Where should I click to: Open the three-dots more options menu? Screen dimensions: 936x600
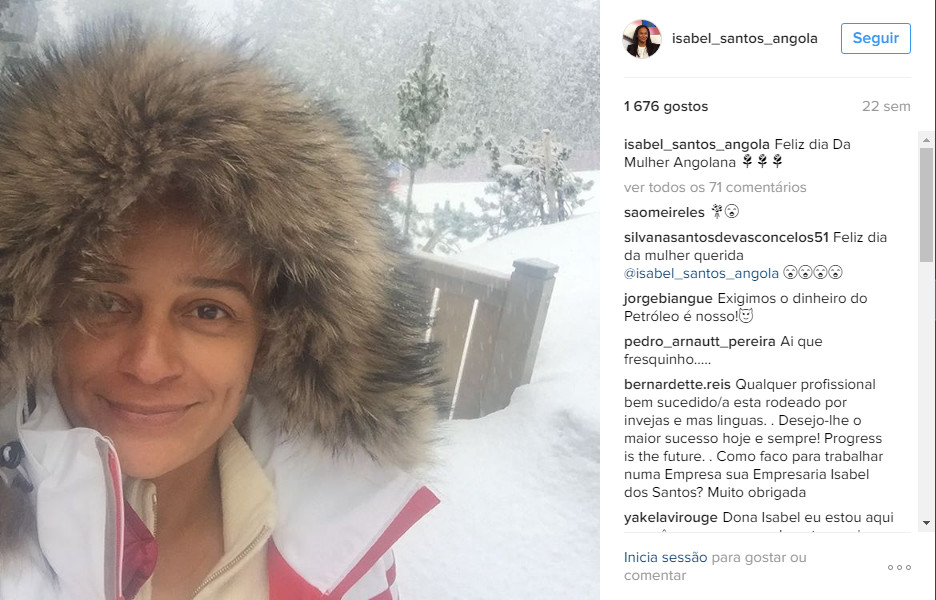pos(899,567)
